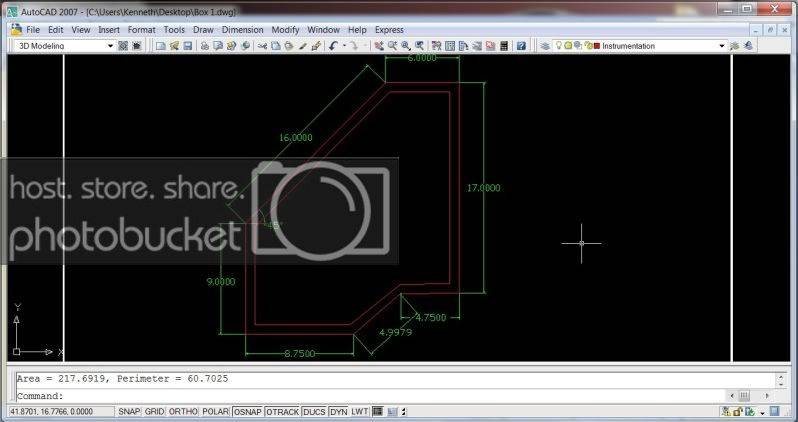Expand the Undo history arrow
The image size is (798, 422).
coord(344,46)
